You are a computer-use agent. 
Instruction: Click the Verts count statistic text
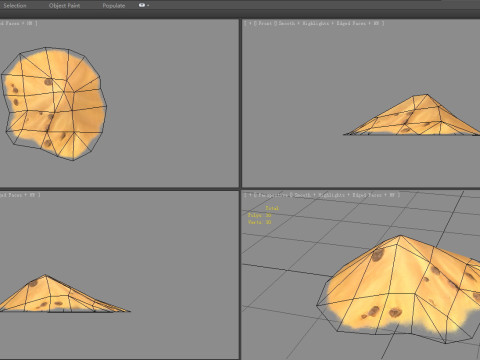pyautogui.click(x=259, y=222)
